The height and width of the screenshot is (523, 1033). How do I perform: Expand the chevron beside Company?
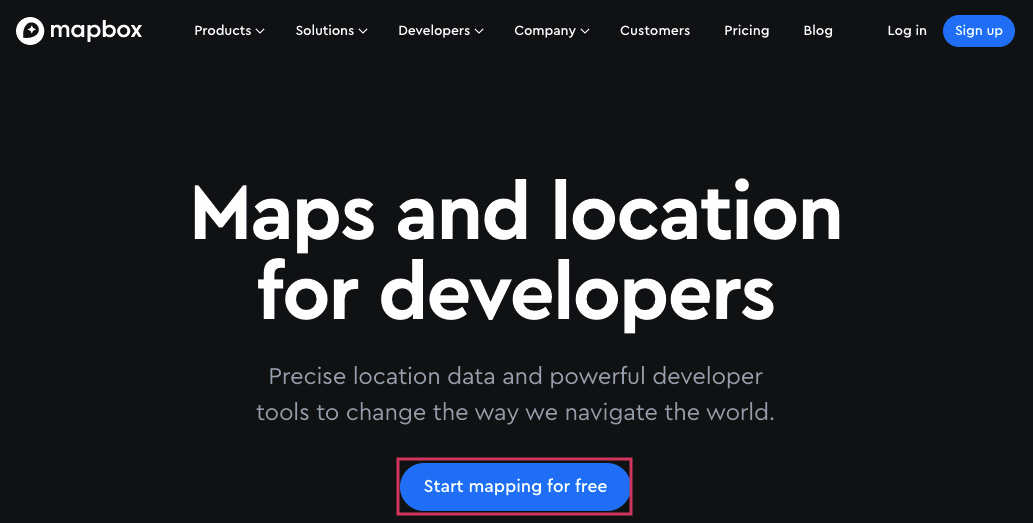(x=585, y=32)
